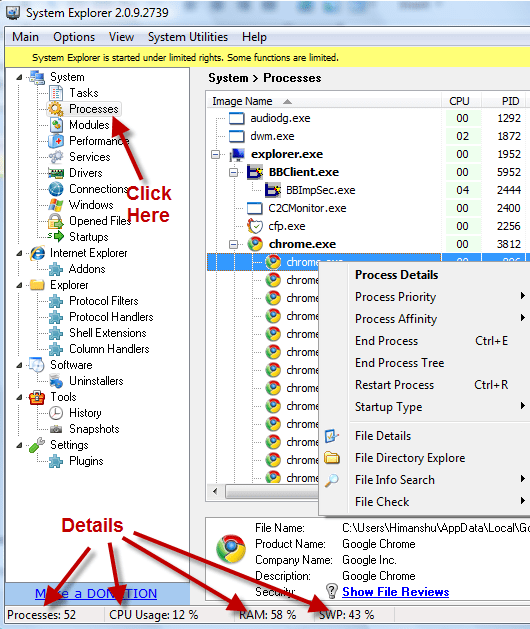The image size is (530, 629).
Task: Open Drivers via its chip icon
Action: click(56, 173)
